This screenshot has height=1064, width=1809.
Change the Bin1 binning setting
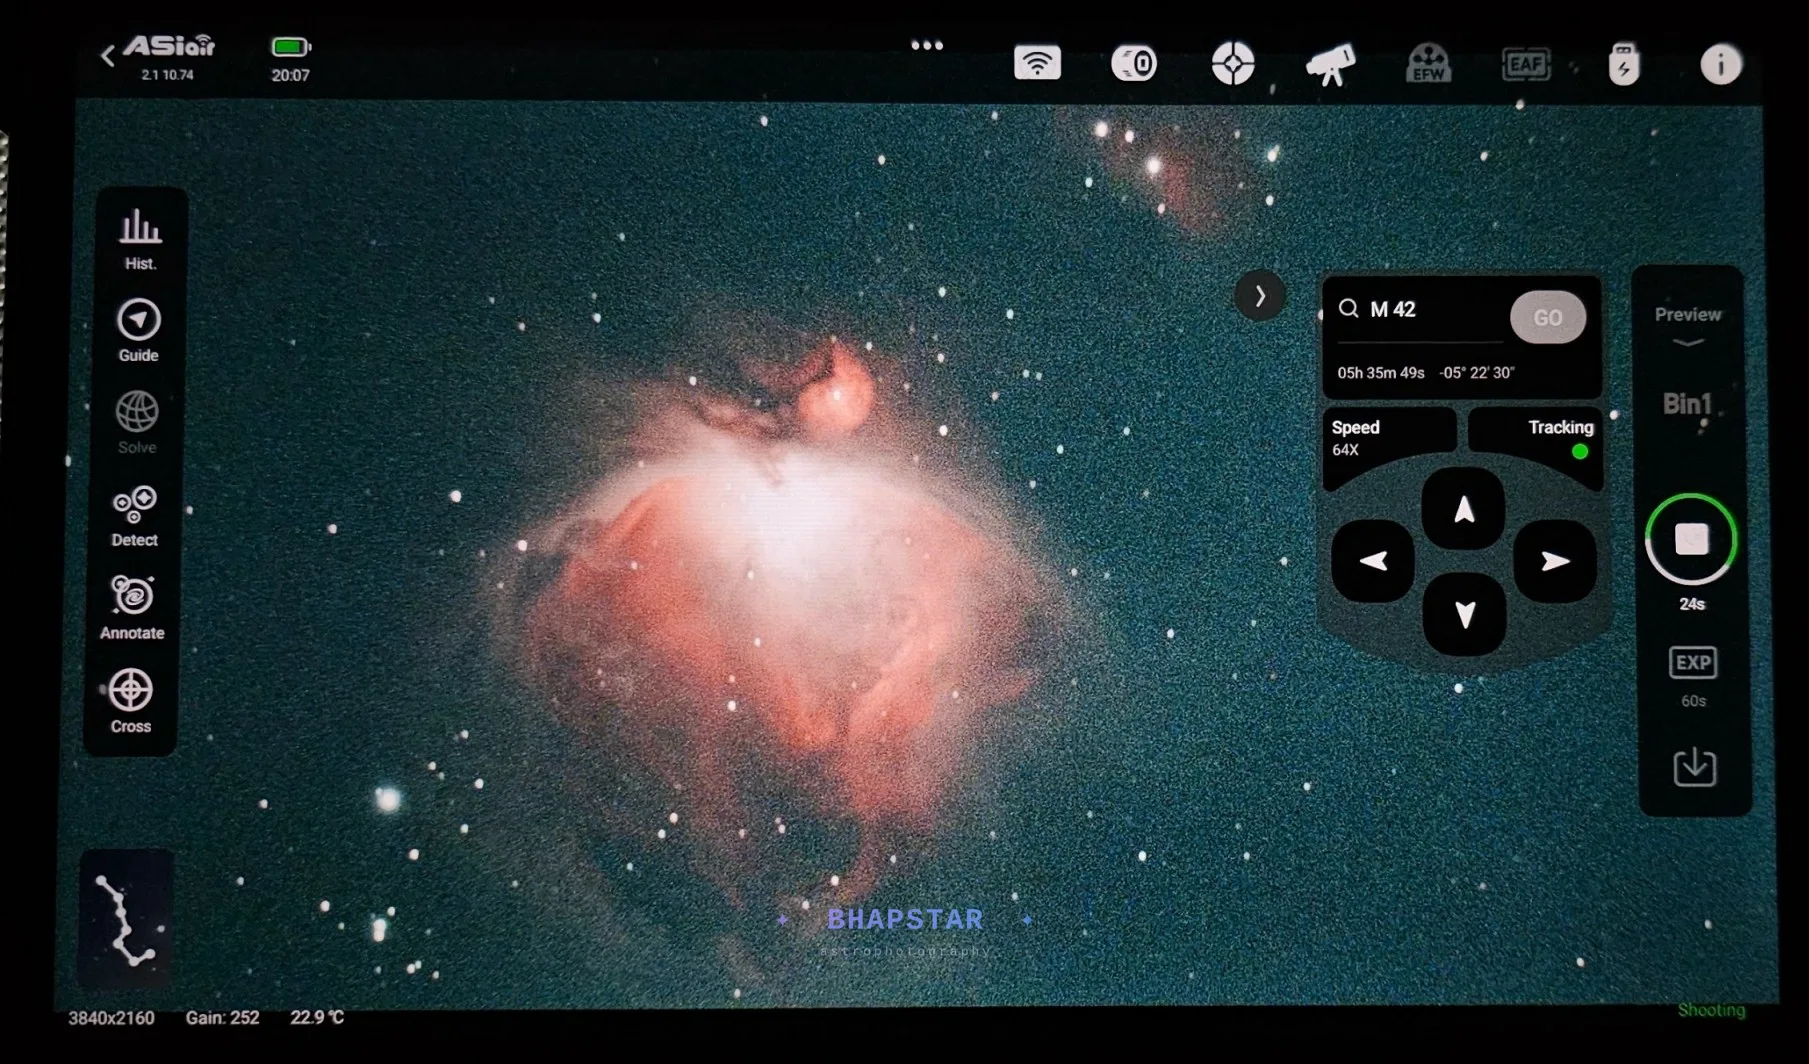click(1687, 404)
